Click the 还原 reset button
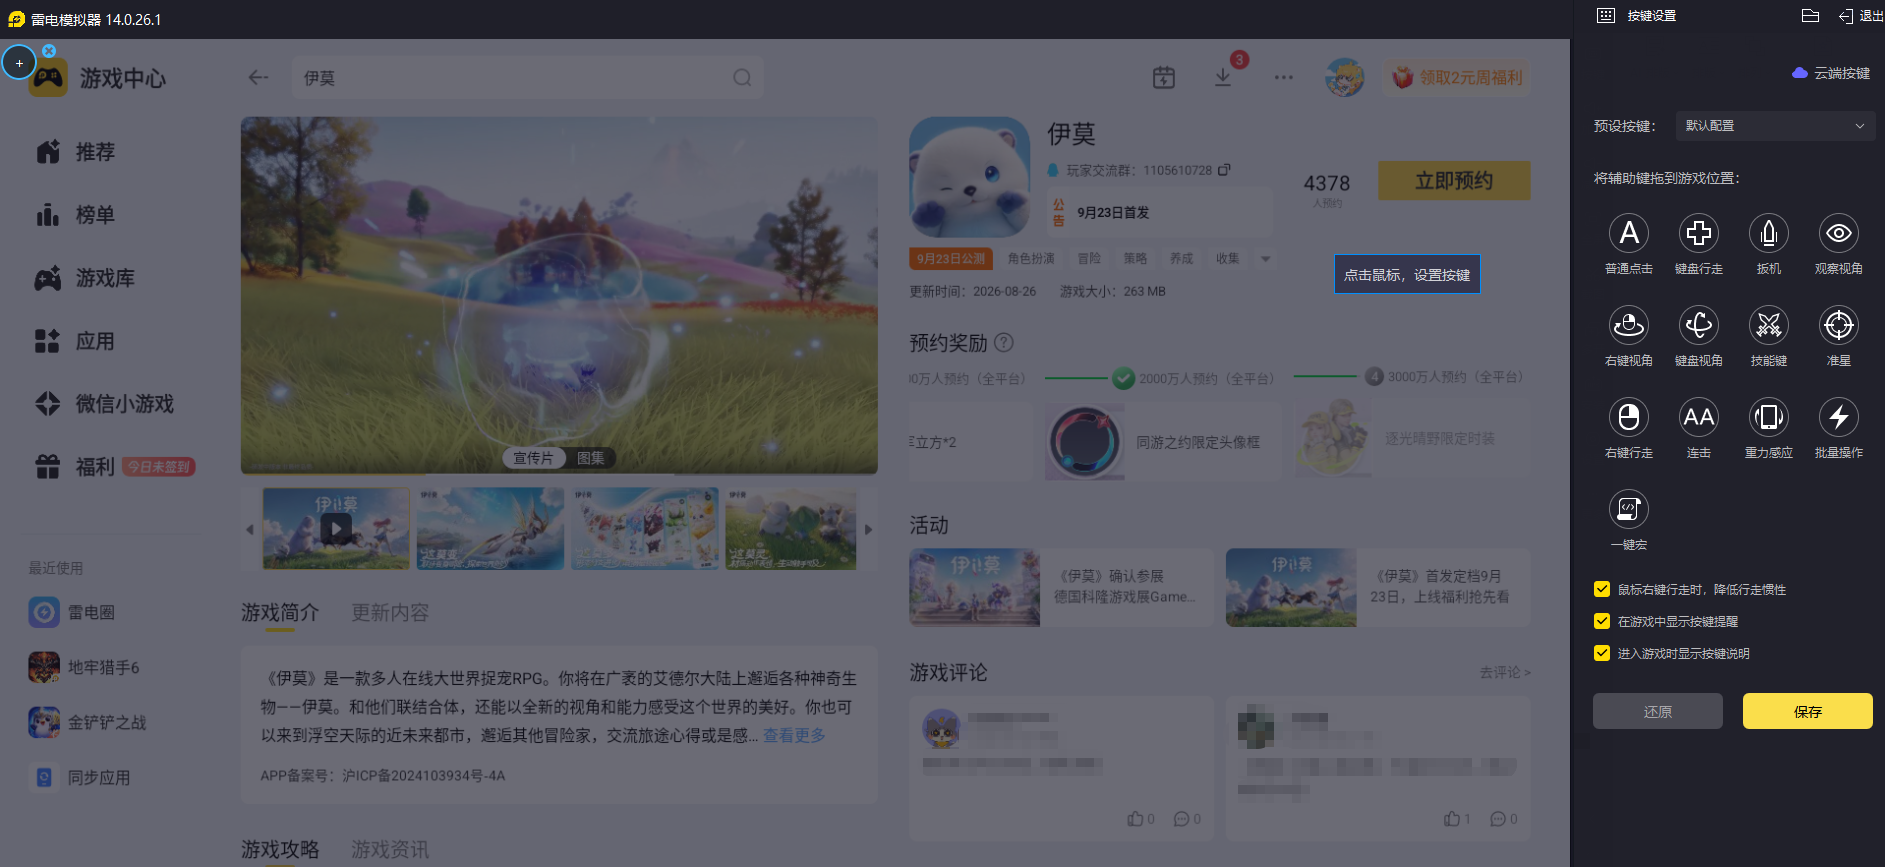This screenshot has height=867, width=1885. [1658, 711]
